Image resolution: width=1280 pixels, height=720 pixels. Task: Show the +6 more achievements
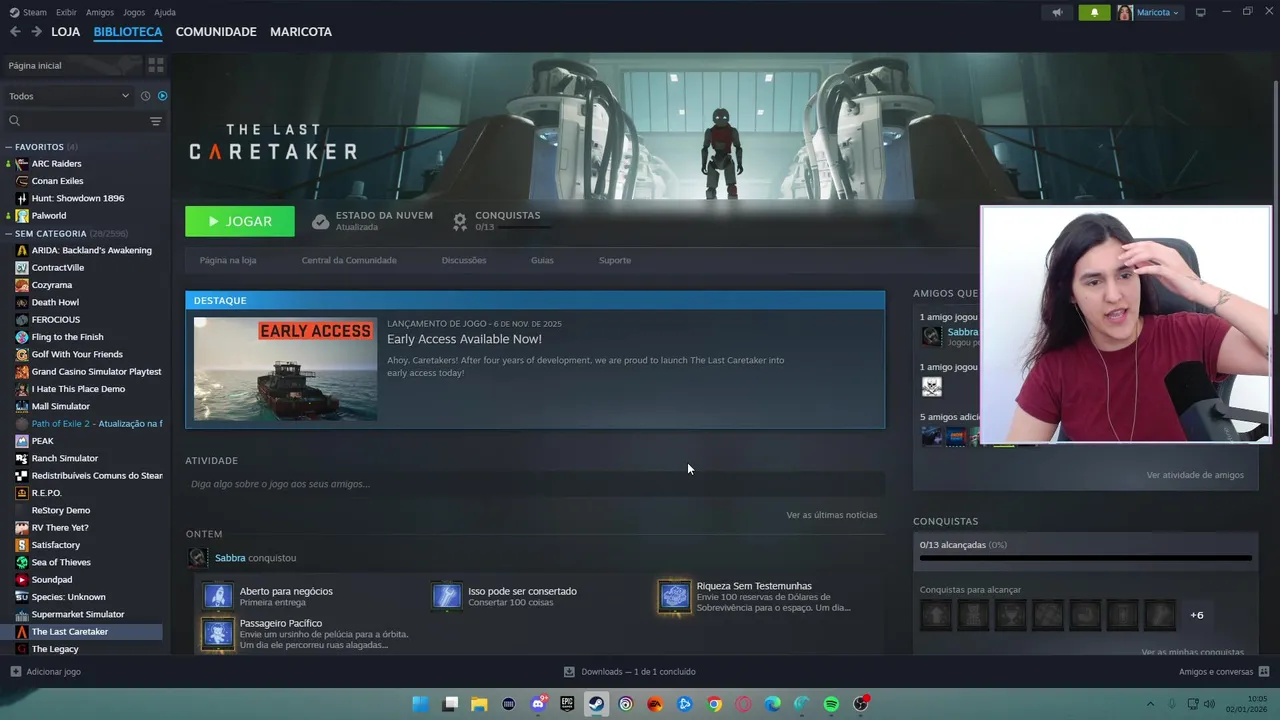pos(1197,615)
